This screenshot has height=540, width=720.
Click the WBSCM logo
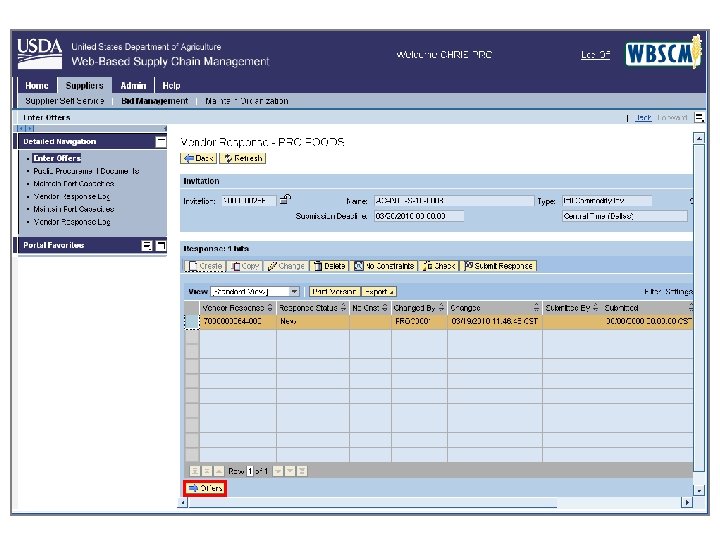tap(663, 53)
